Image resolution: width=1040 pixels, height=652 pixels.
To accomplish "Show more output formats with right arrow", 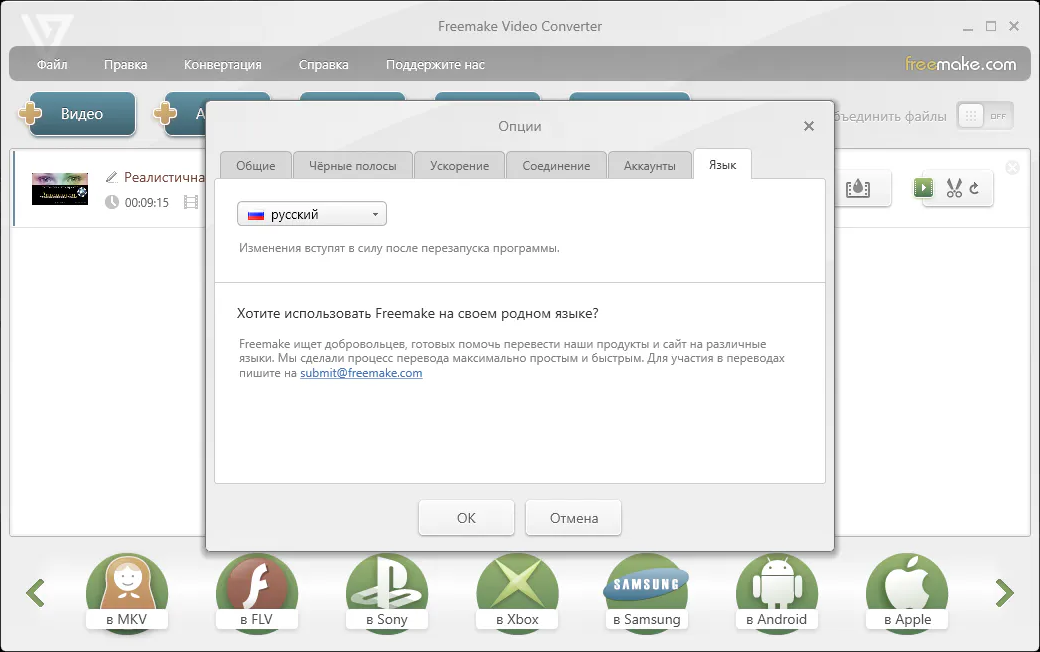I will [x=1004, y=593].
